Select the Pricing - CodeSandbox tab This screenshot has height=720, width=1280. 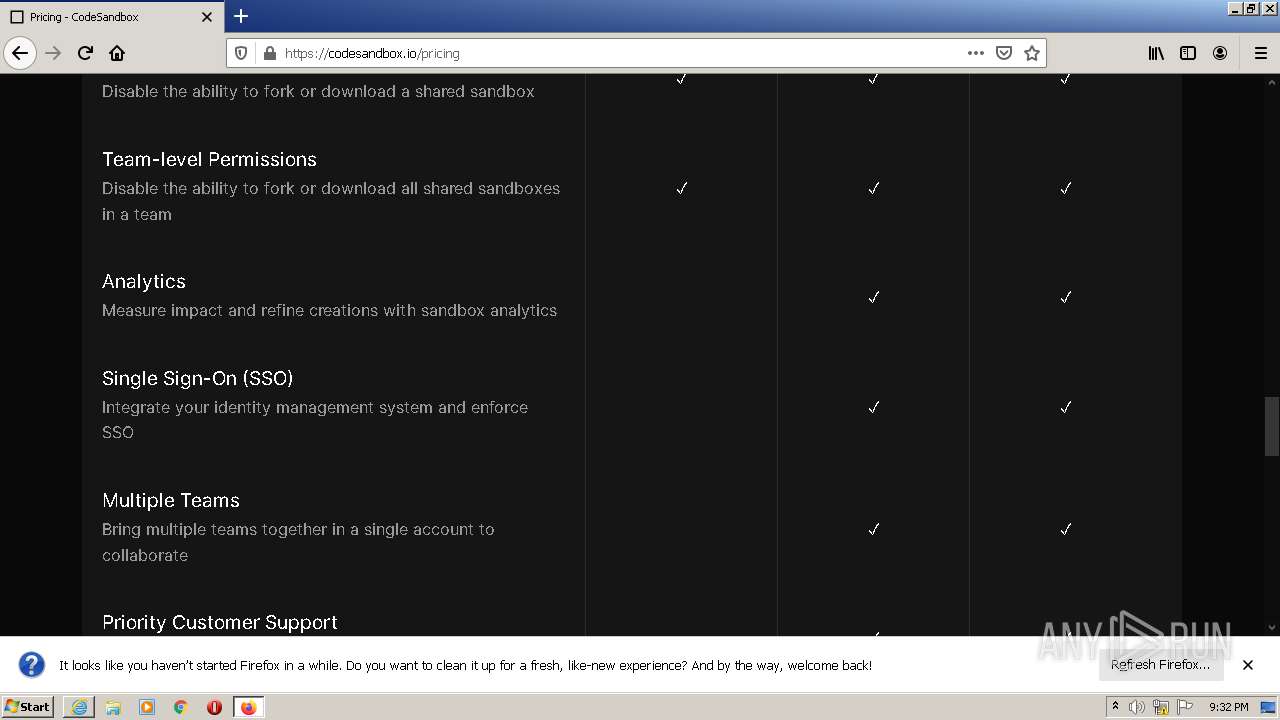[x=112, y=17]
